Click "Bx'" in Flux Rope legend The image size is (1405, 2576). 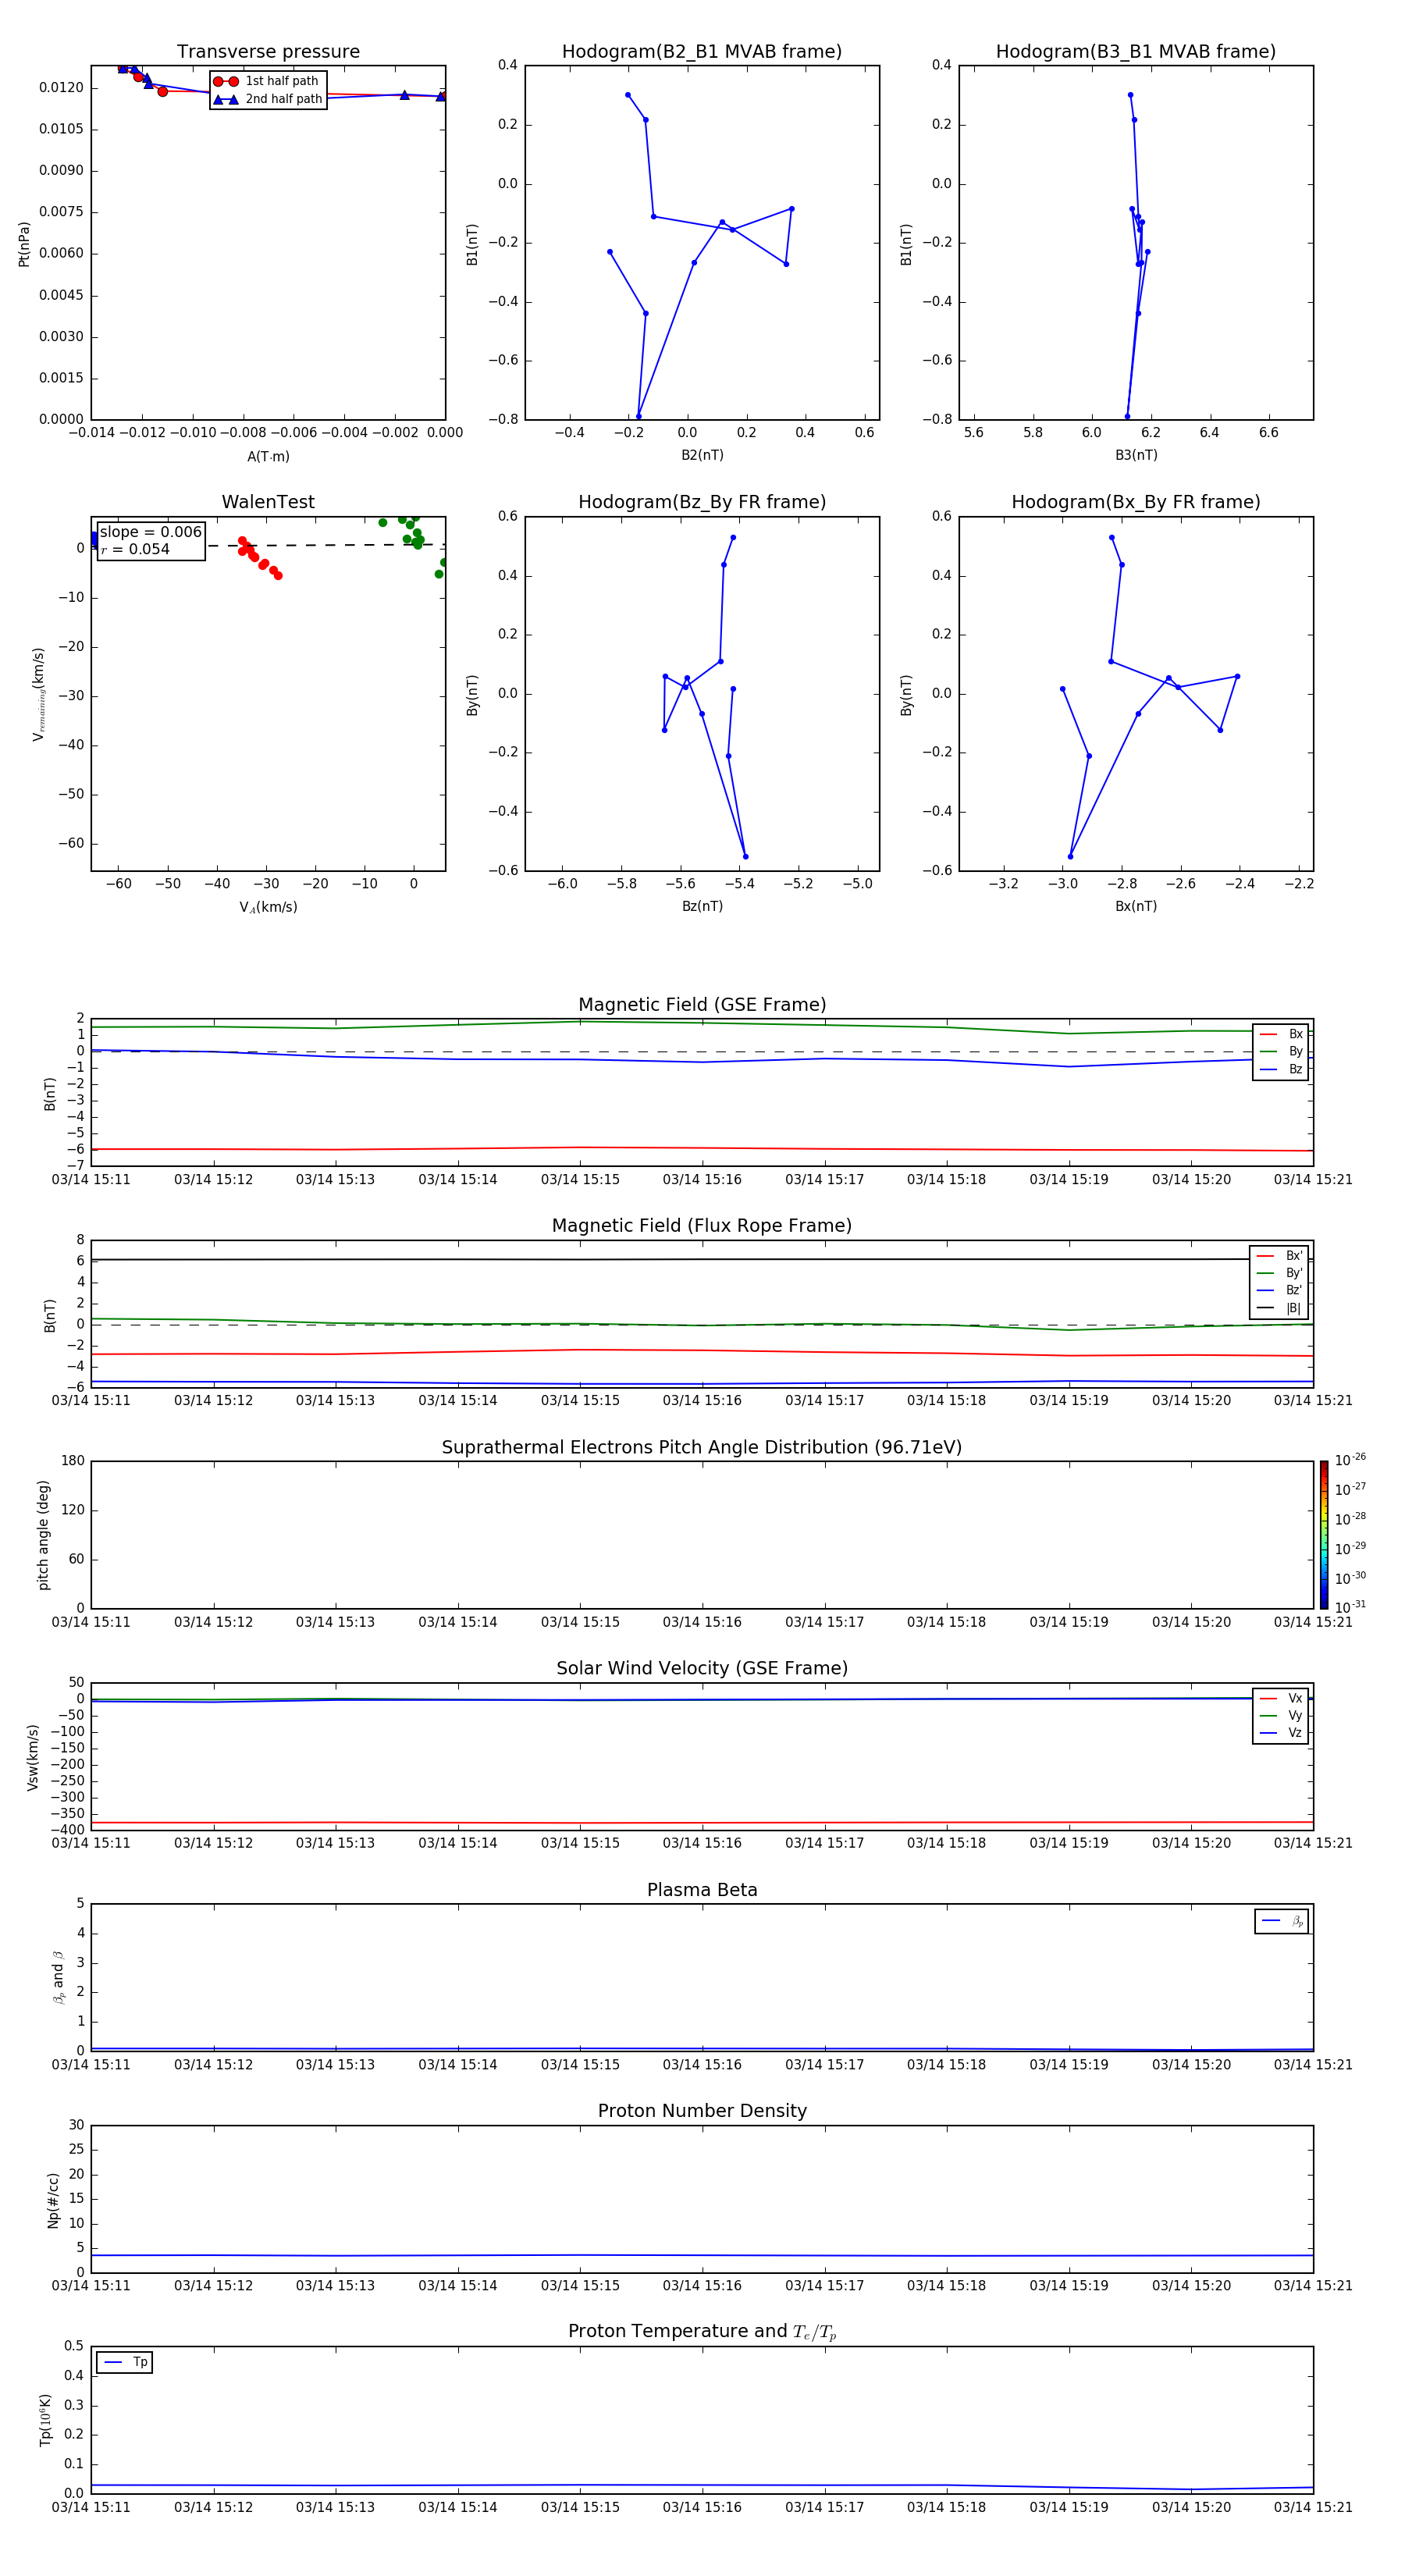(x=1280, y=1256)
